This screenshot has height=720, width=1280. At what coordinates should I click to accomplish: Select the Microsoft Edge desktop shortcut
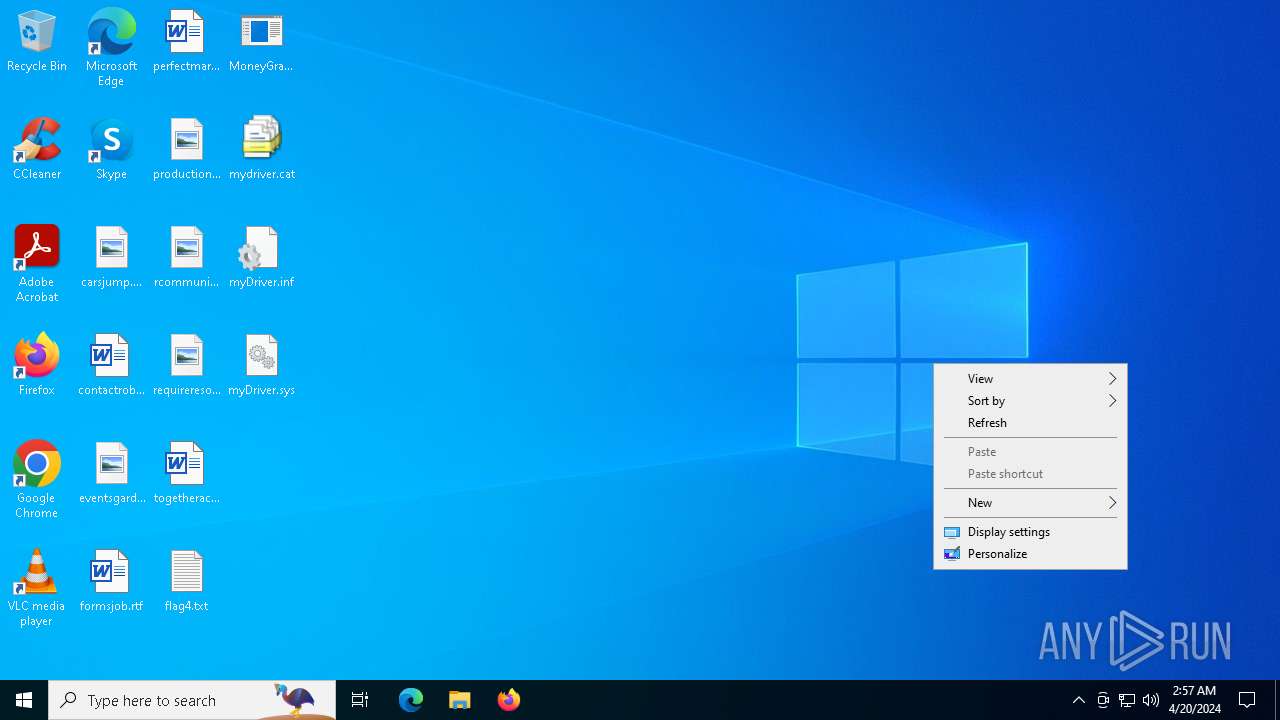point(111,48)
